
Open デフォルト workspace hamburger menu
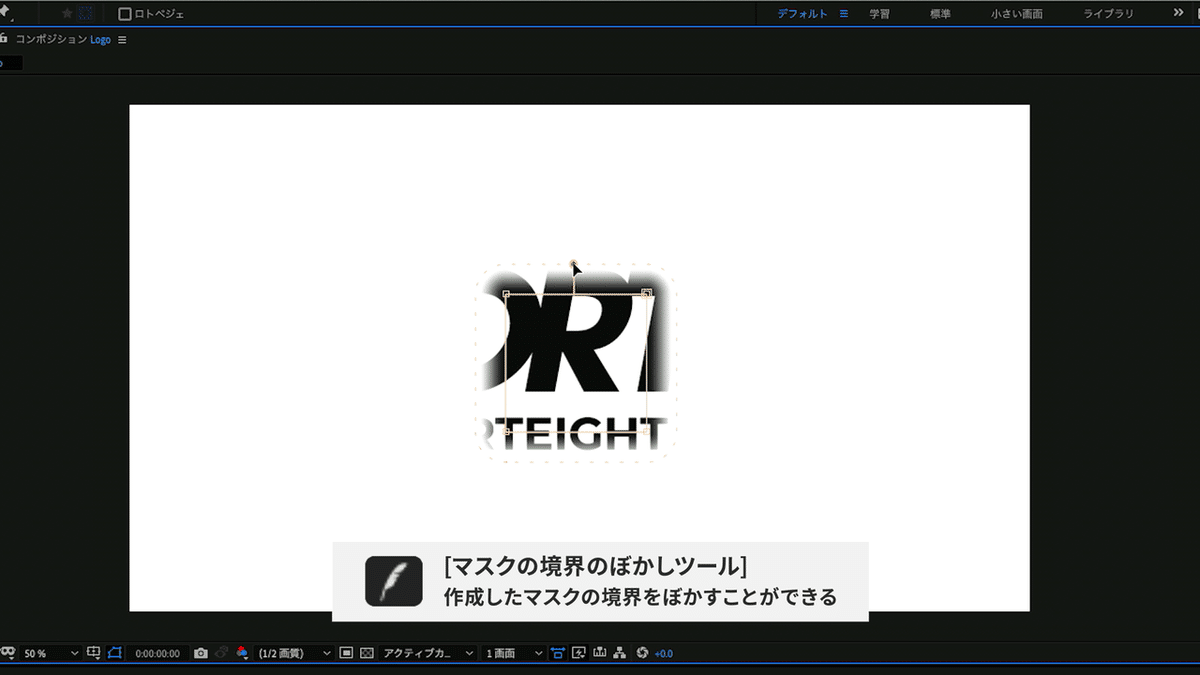(844, 14)
